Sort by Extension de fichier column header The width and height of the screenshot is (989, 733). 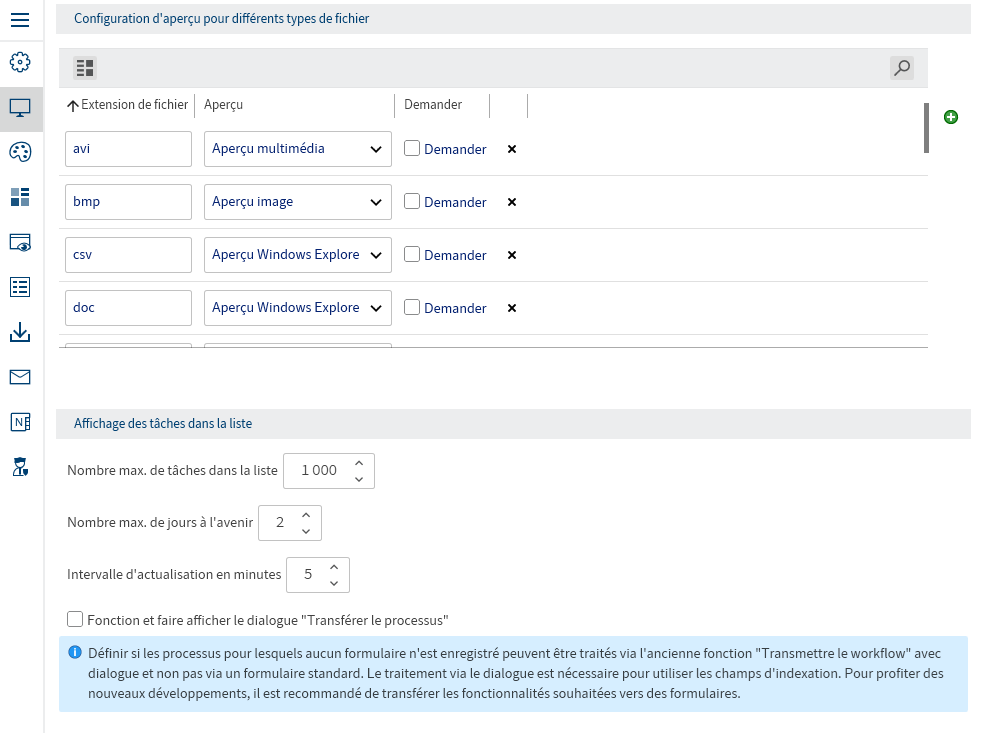coord(128,105)
